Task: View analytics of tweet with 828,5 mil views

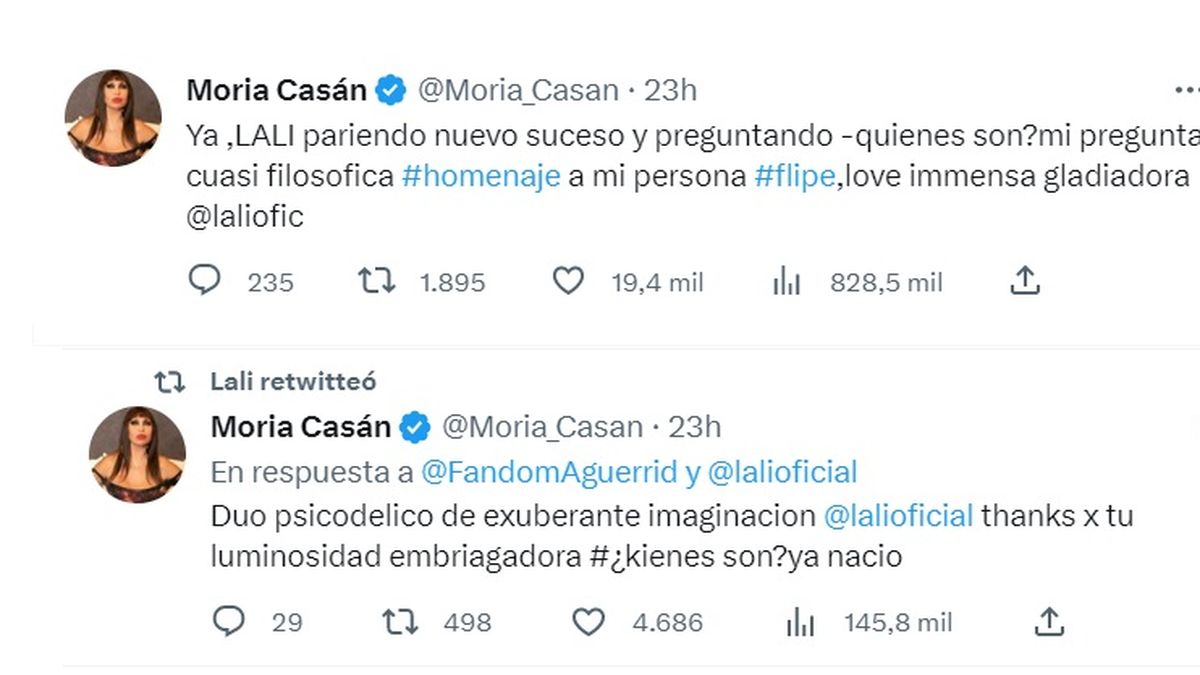Action: [x=787, y=282]
